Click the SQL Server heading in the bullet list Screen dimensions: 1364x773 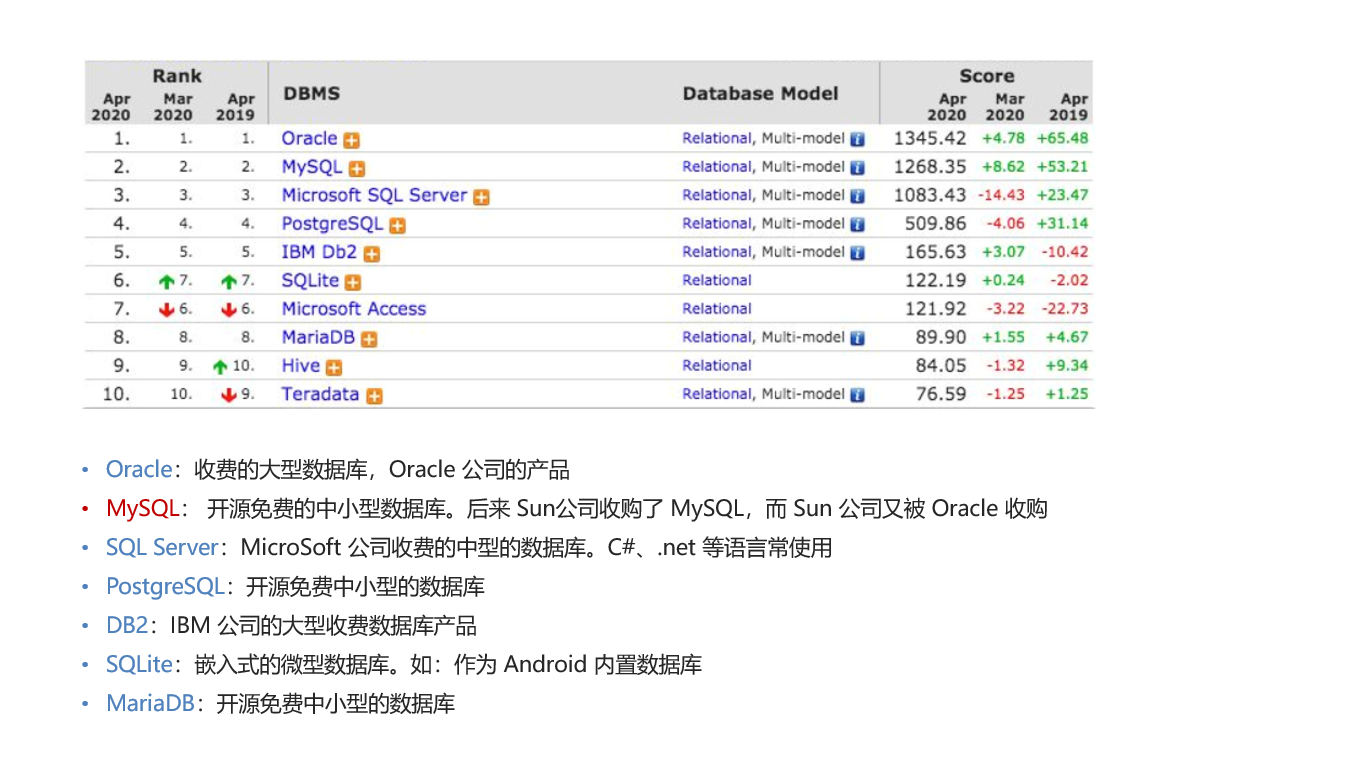click(x=161, y=547)
